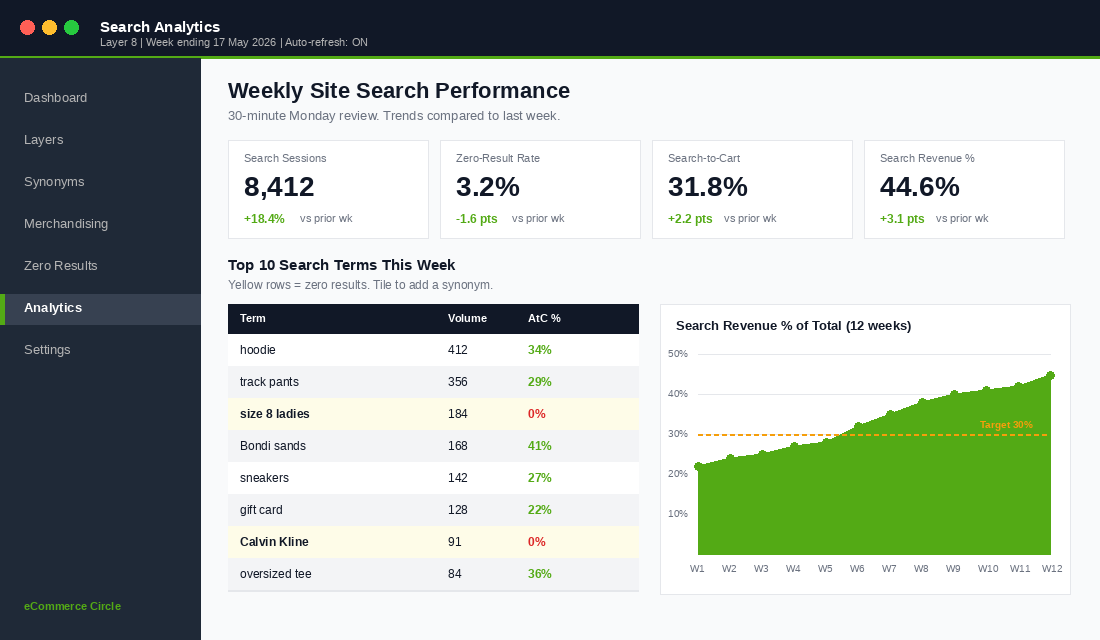Click the W6 axis label
The image size is (1100, 640).
click(x=857, y=568)
